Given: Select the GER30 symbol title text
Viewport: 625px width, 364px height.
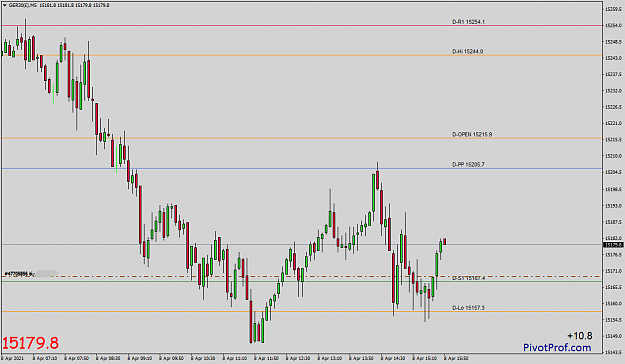Looking at the screenshot, I should click(x=23, y=5).
